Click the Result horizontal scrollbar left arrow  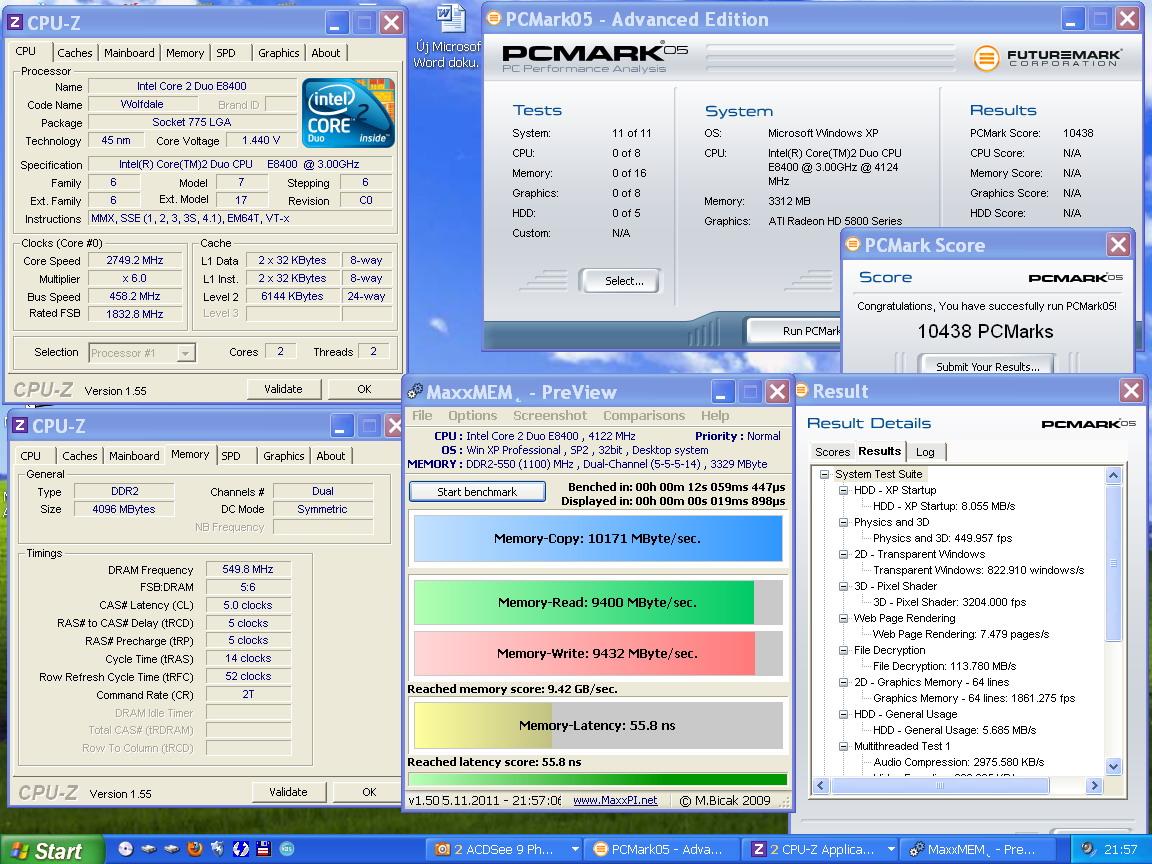(x=821, y=785)
